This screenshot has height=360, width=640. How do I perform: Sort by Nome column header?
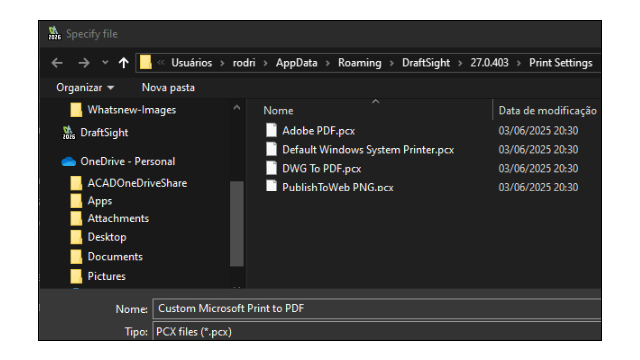[x=278, y=111]
